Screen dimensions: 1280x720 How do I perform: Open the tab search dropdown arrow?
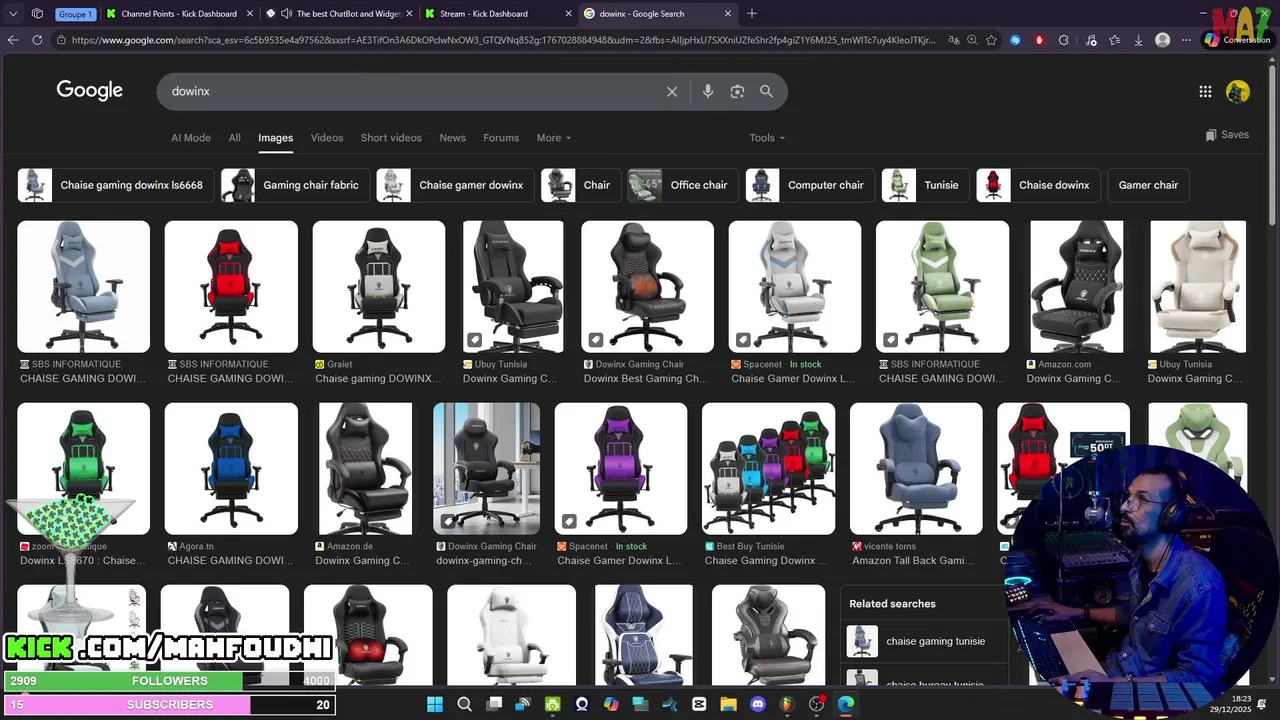coord(13,14)
